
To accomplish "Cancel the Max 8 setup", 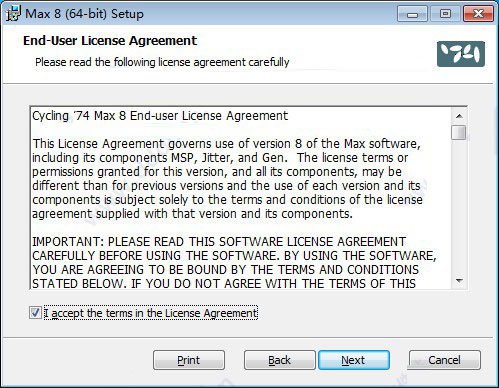I will pyautogui.click(x=445, y=360).
